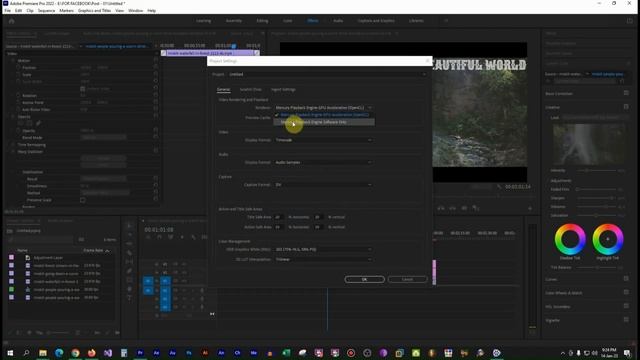Toggle the Uniform Scale checkbox
This screenshot has width=640, height=360.
(83, 89)
